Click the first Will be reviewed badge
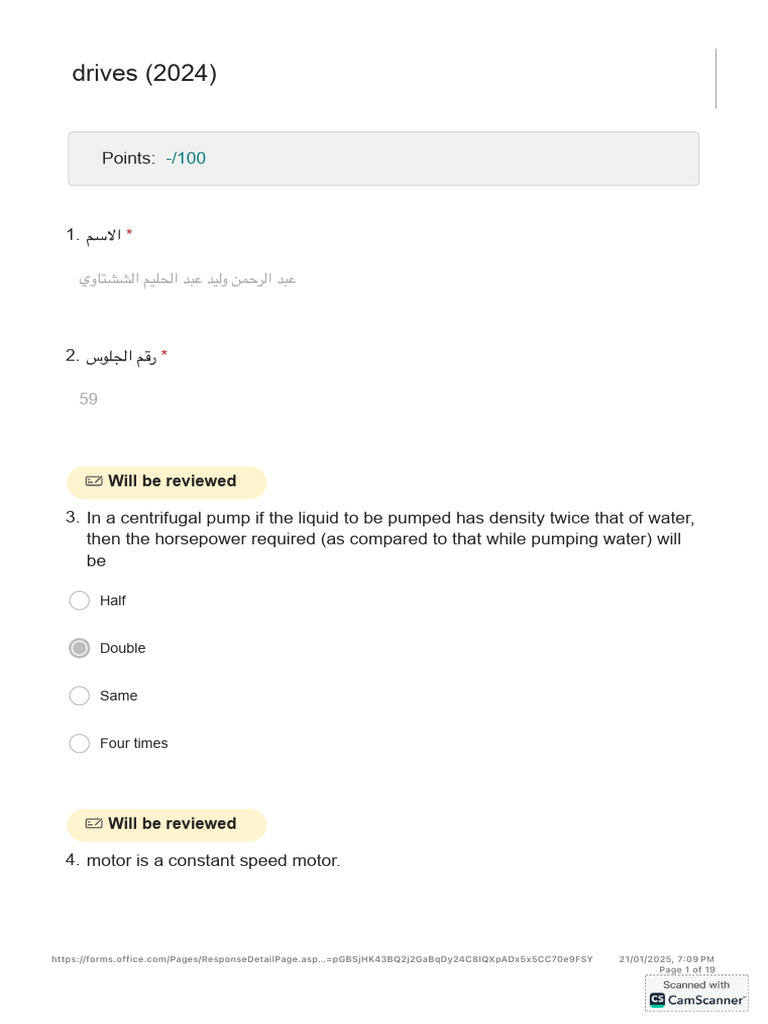Viewport: 768px width, 1024px height. tap(167, 482)
